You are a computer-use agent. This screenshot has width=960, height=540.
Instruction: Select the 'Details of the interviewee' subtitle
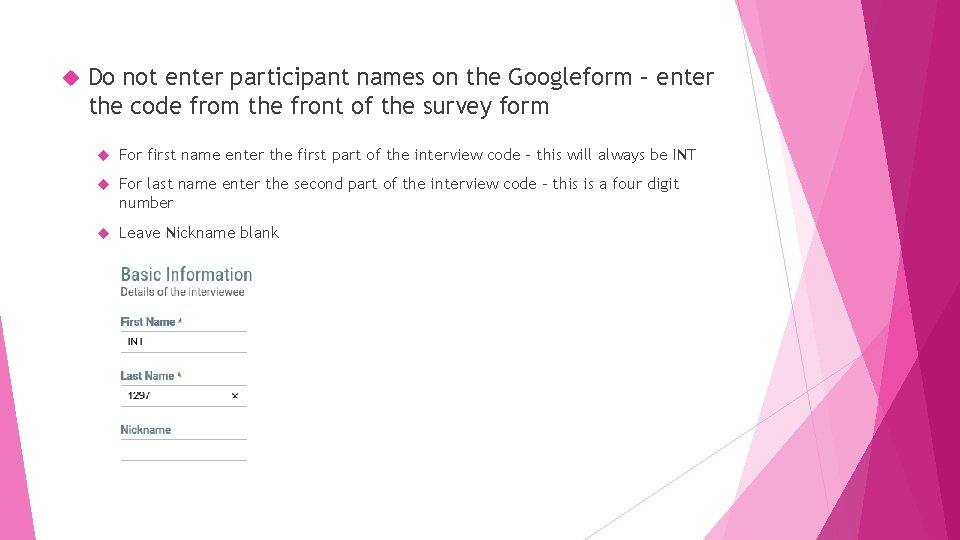pyautogui.click(x=182, y=292)
